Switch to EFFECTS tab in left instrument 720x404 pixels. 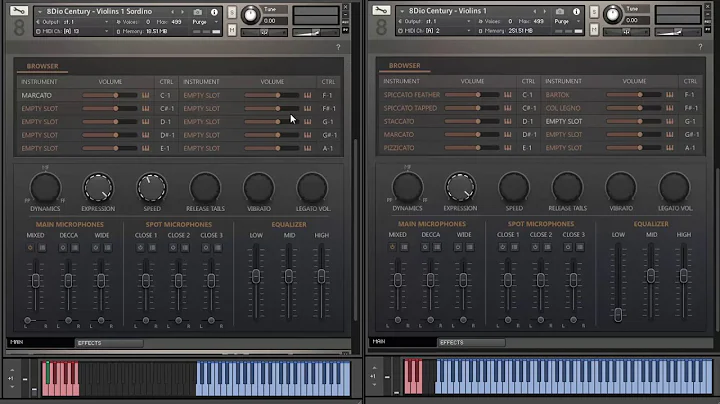pyautogui.click(x=109, y=343)
